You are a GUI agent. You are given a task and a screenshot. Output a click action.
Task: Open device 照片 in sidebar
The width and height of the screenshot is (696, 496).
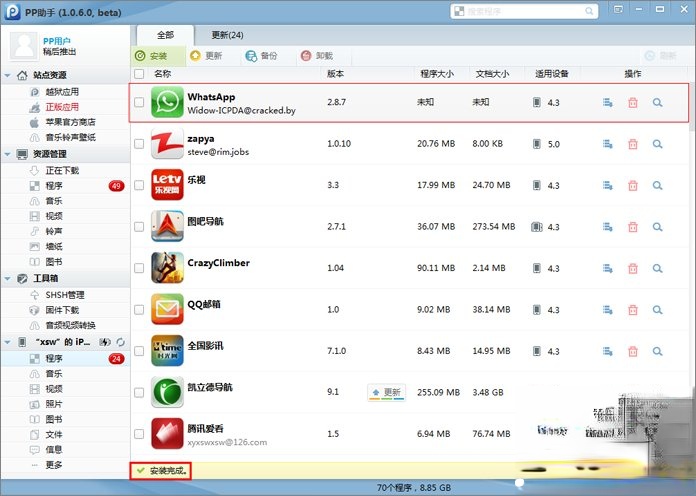[x=54, y=404]
